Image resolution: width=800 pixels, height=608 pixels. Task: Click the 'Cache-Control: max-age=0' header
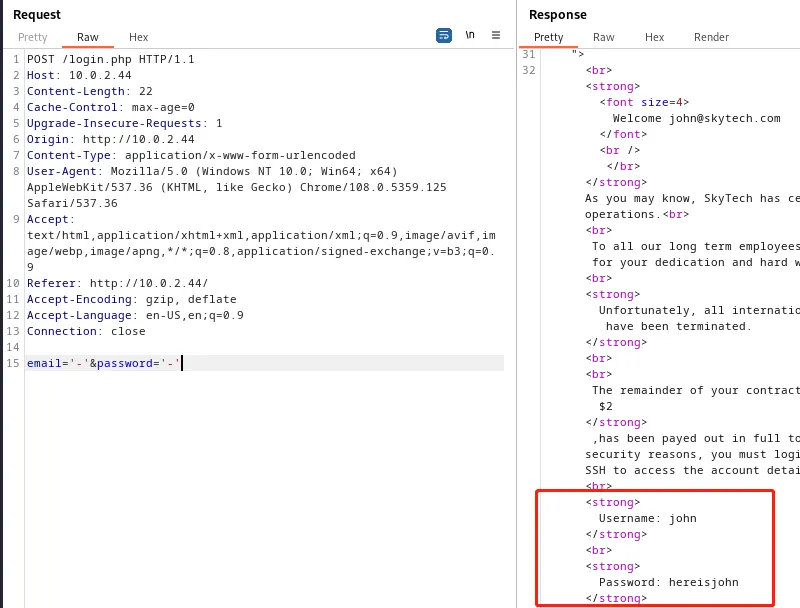(111, 107)
